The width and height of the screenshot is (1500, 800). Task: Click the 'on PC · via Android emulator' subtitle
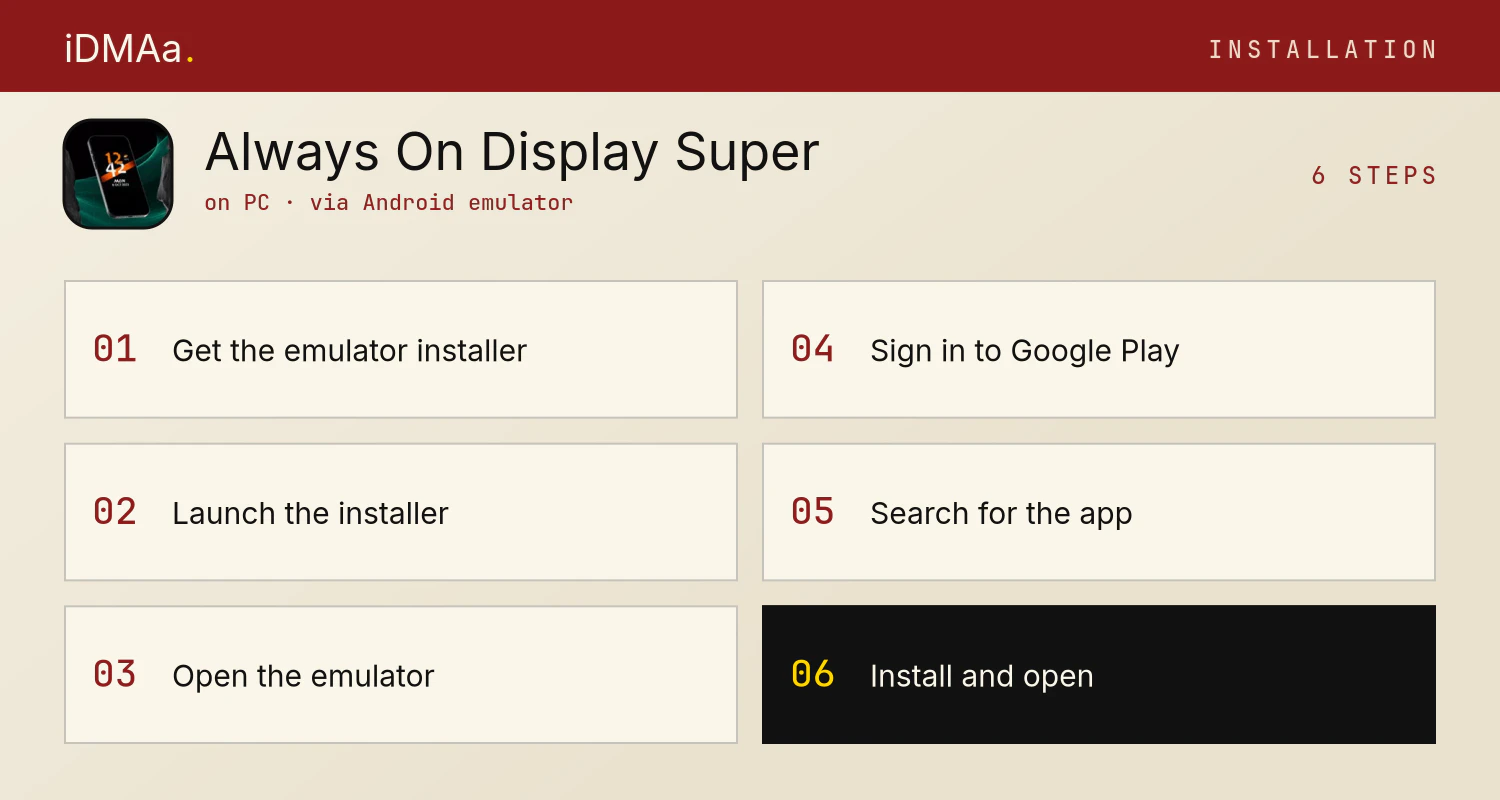click(x=389, y=202)
